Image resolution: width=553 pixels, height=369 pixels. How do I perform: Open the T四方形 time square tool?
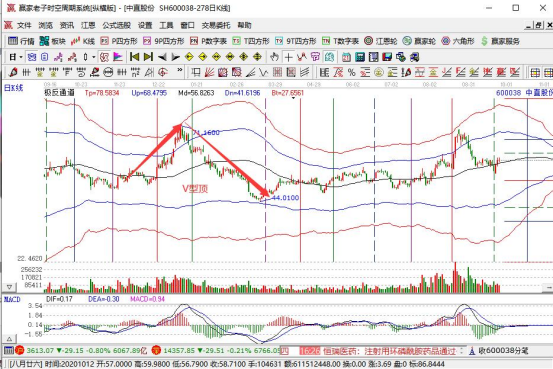click(x=251, y=41)
